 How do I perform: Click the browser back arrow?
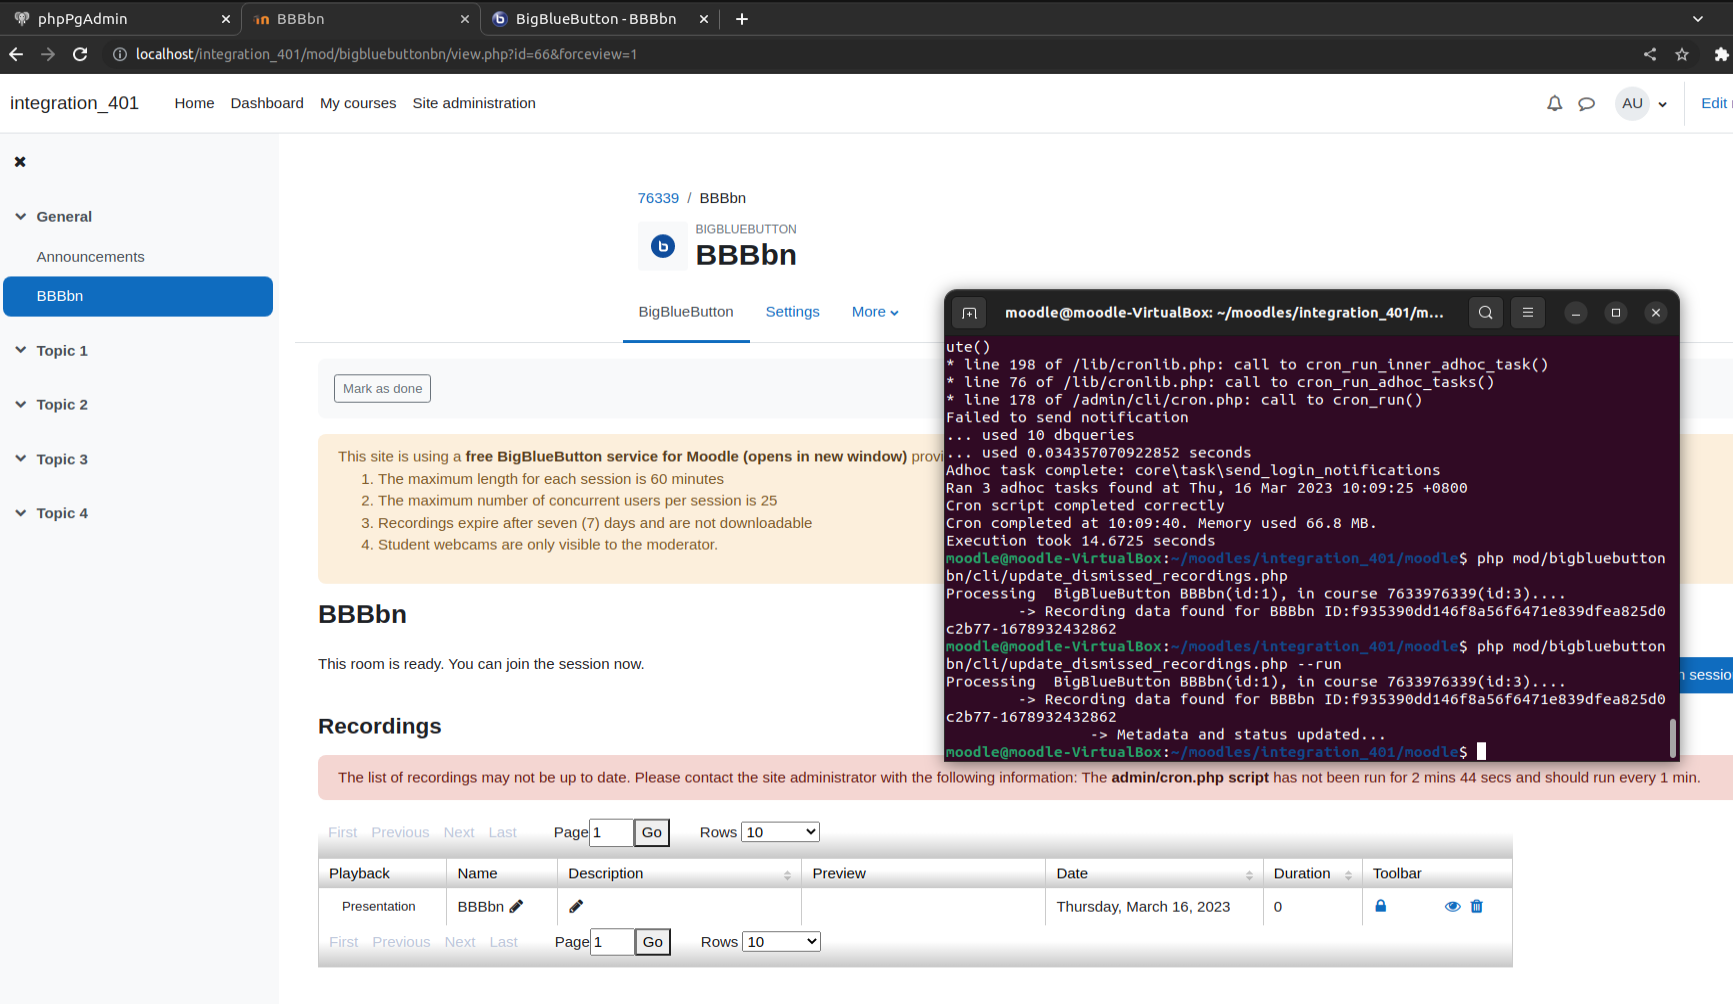tap(16, 54)
